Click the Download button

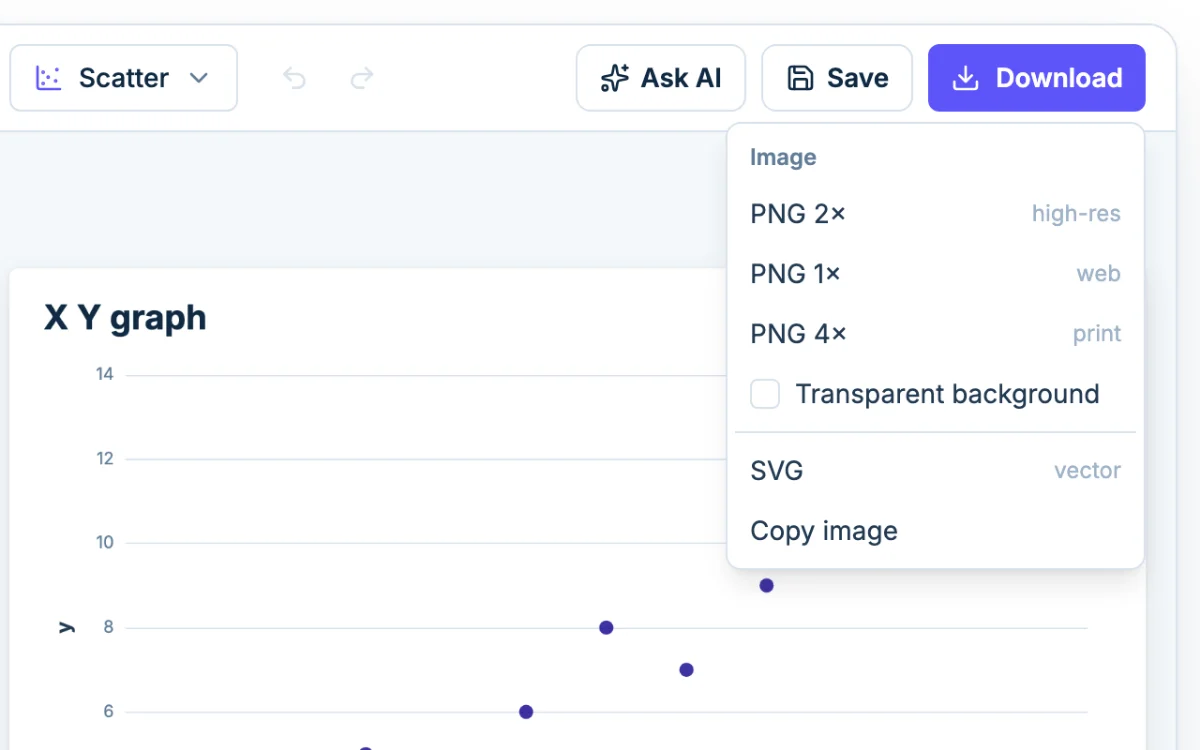tap(1037, 78)
